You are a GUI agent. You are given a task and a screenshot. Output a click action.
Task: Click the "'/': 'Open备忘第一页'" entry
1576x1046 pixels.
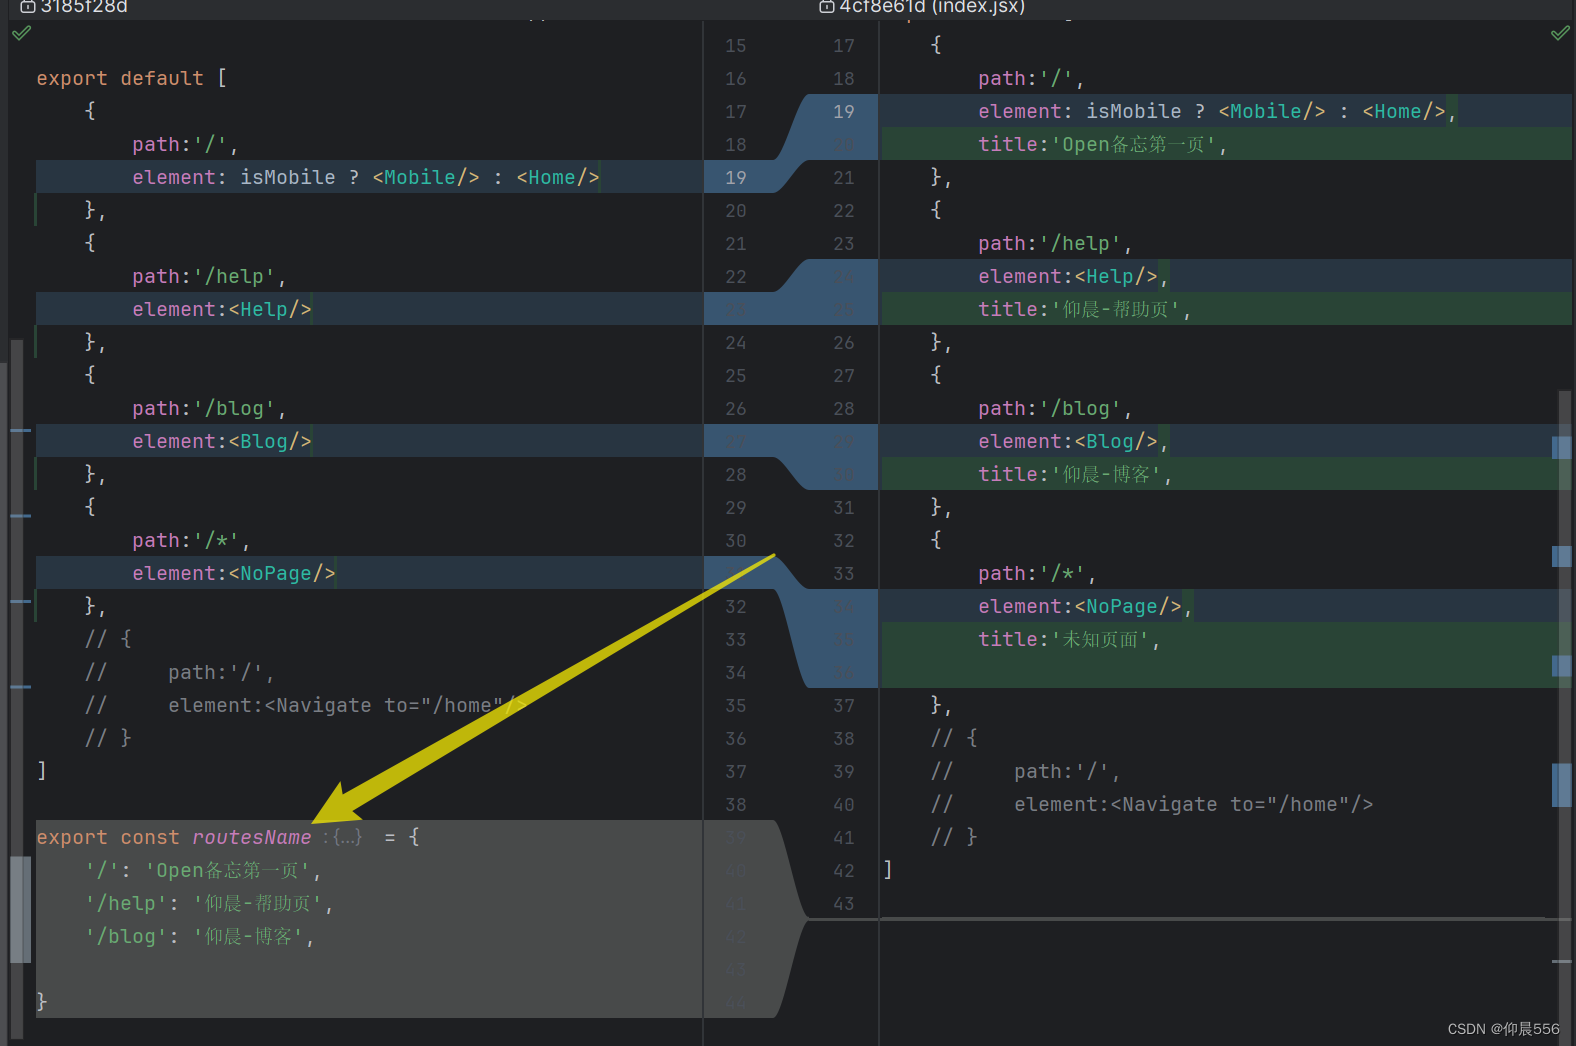click(x=203, y=870)
